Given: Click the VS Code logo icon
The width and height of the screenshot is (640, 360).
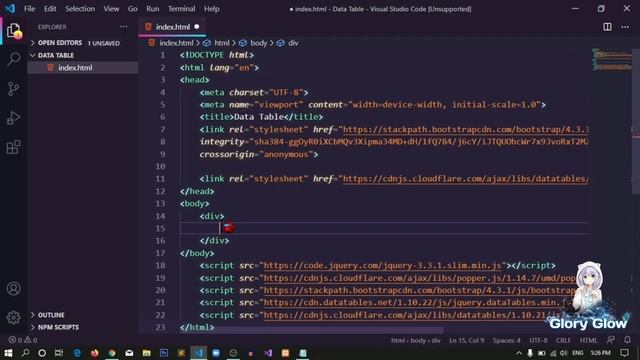Looking at the screenshot, I should tap(10, 9).
